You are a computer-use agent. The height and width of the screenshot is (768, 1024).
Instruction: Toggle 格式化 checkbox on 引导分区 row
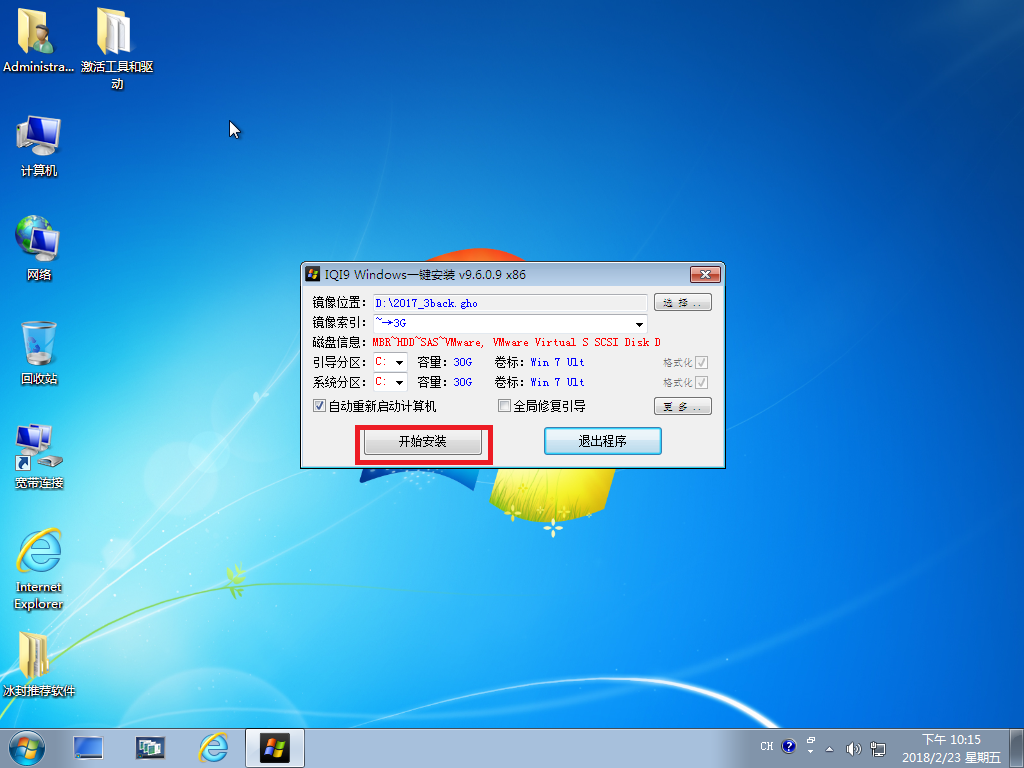click(702, 362)
